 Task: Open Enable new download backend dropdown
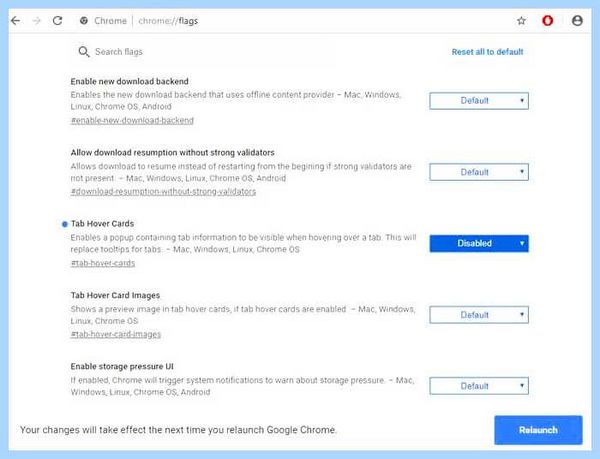coord(479,101)
